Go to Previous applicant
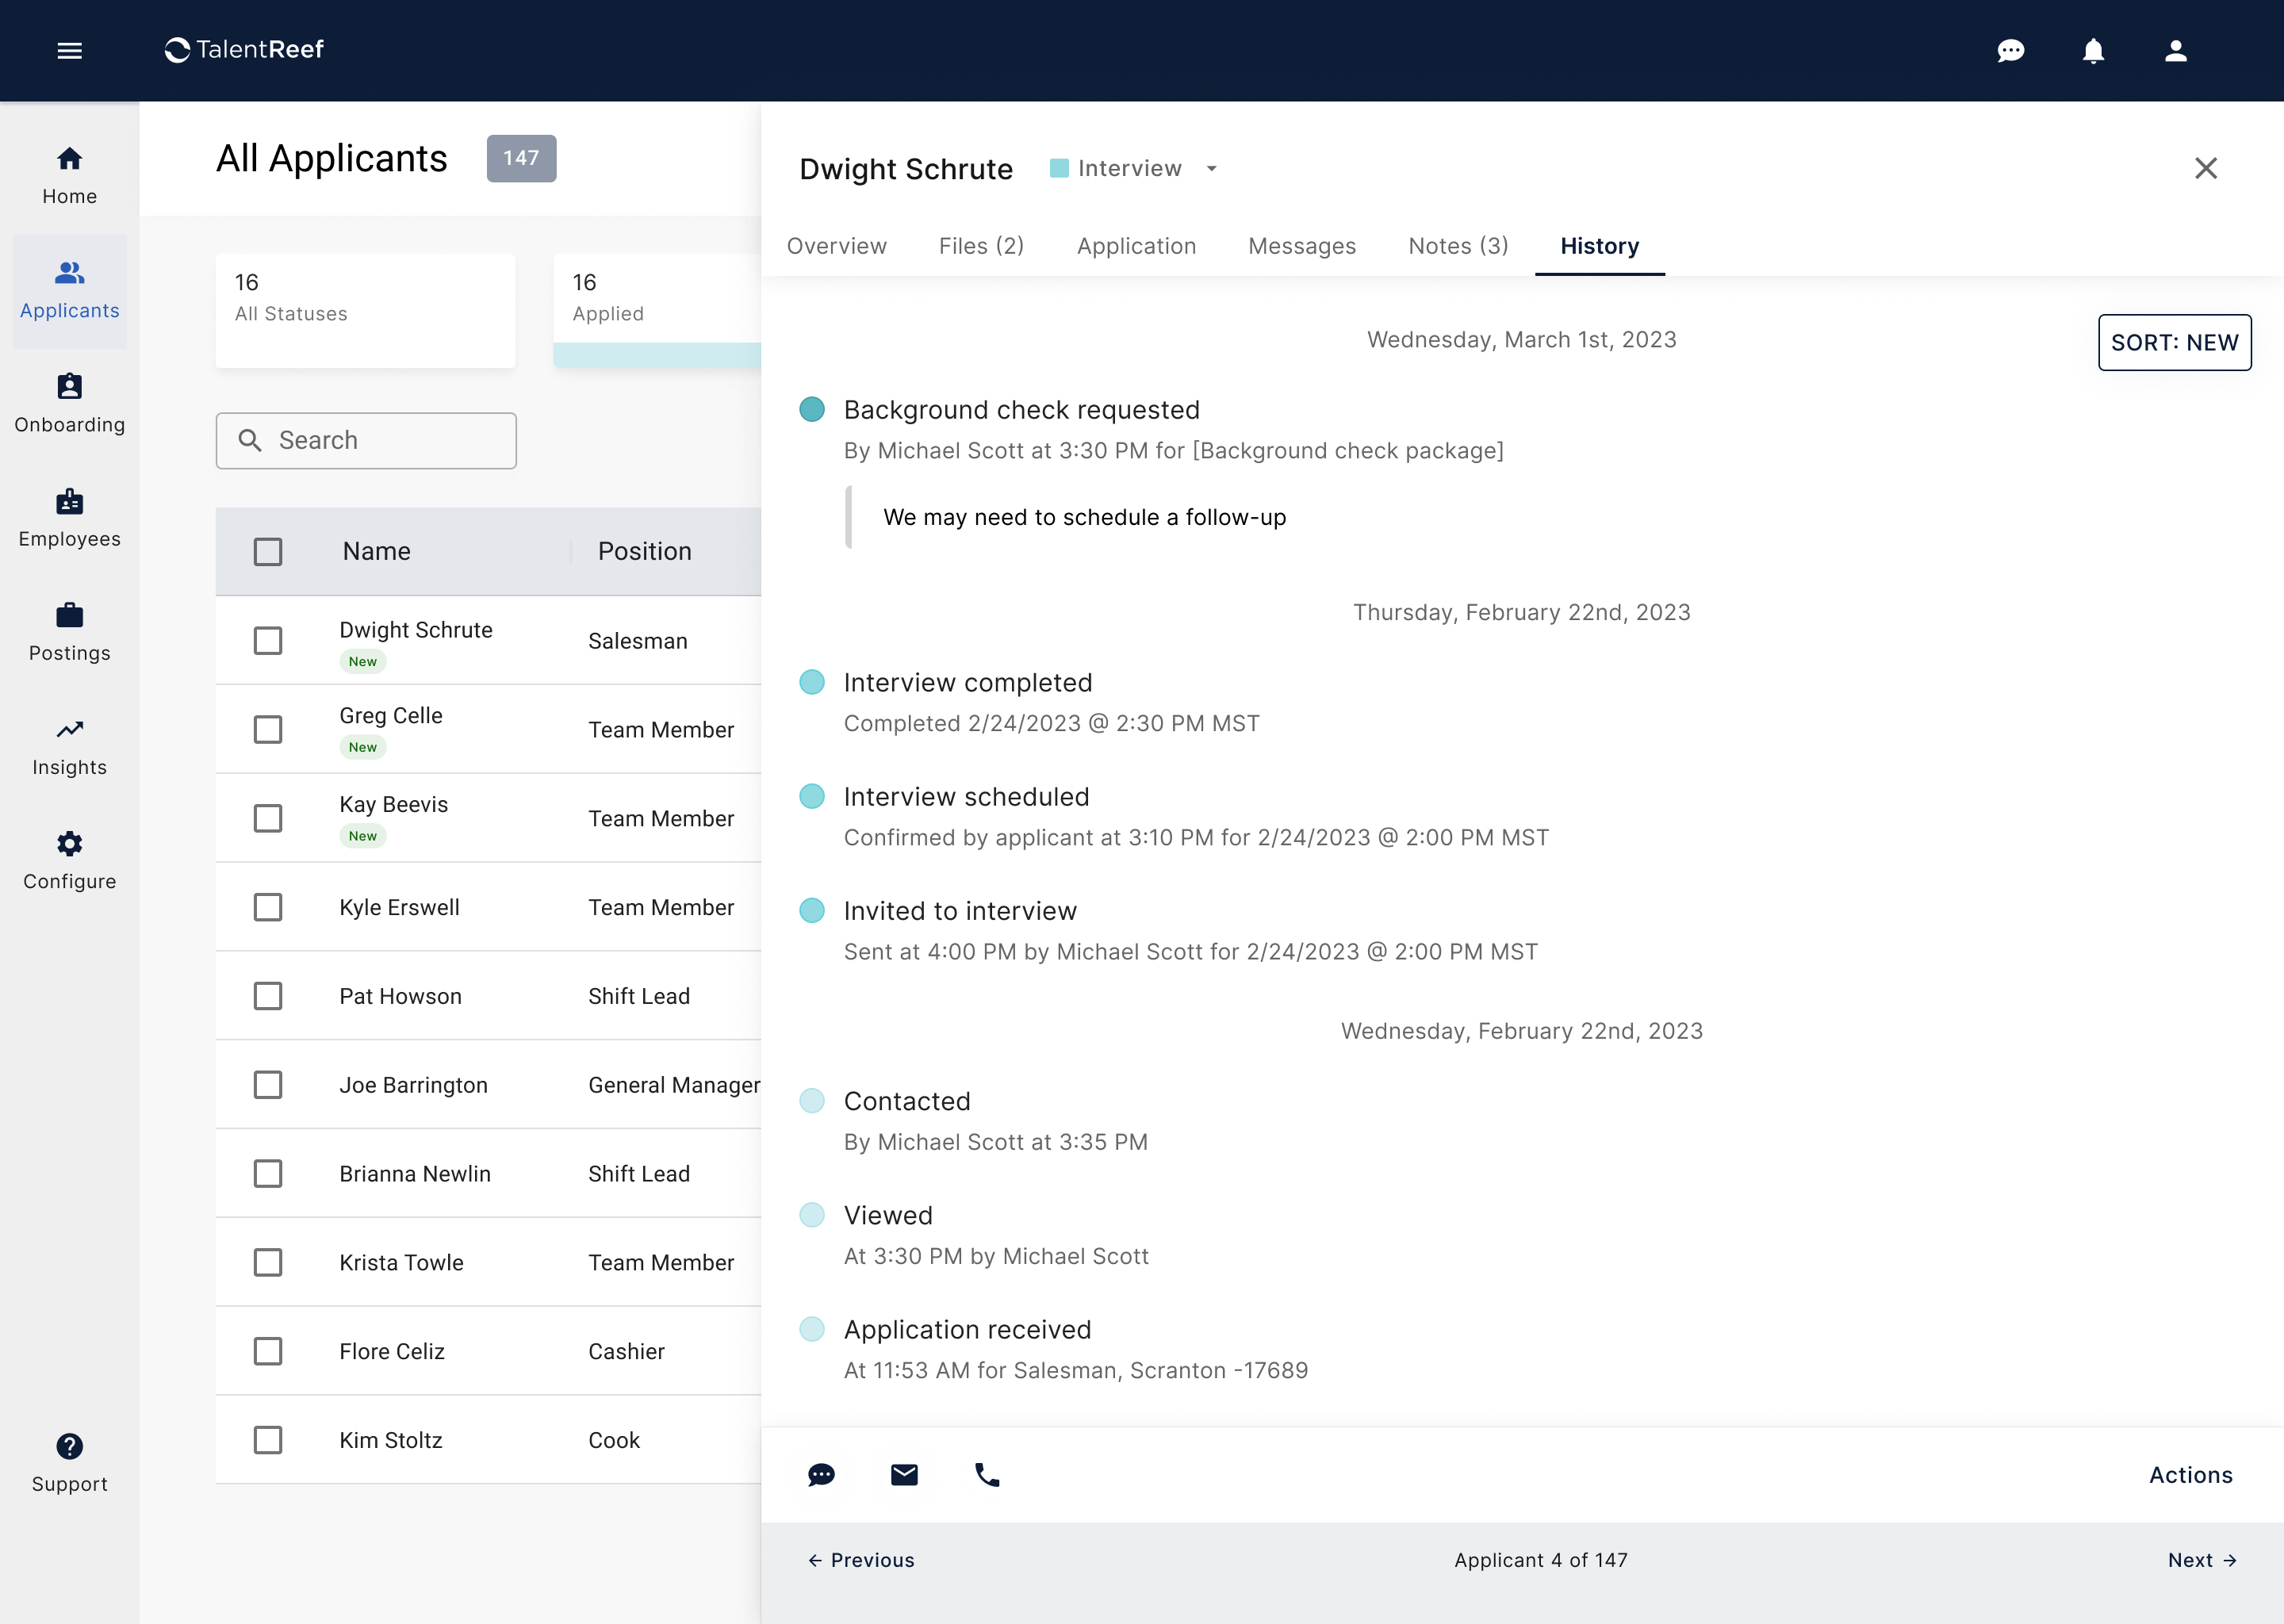 coord(861,1560)
